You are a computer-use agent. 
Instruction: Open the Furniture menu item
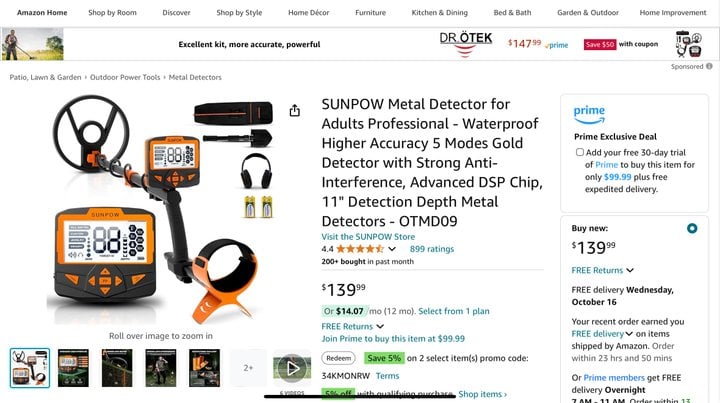point(371,12)
